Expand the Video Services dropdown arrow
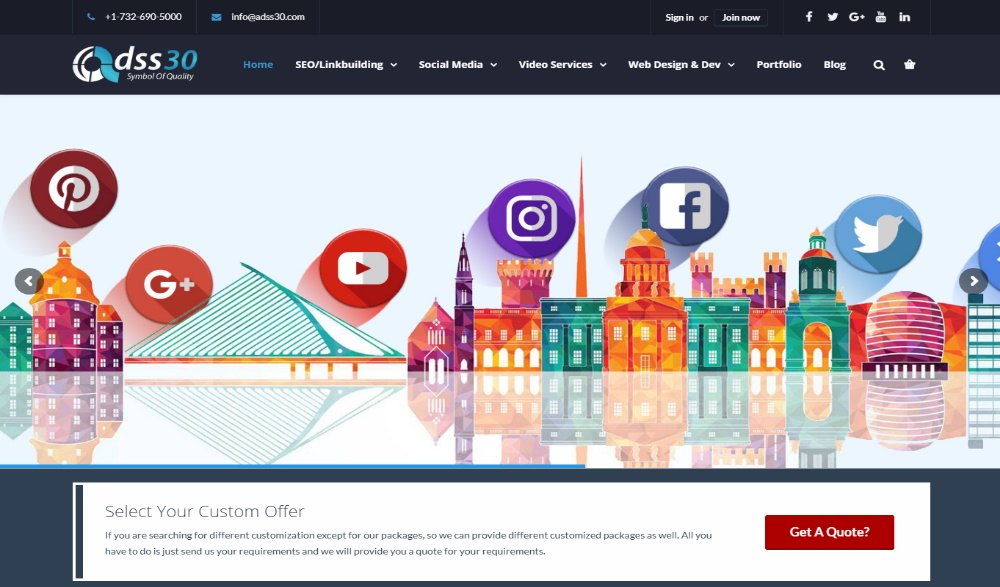The width and height of the screenshot is (1000, 587). coord(603,65)
